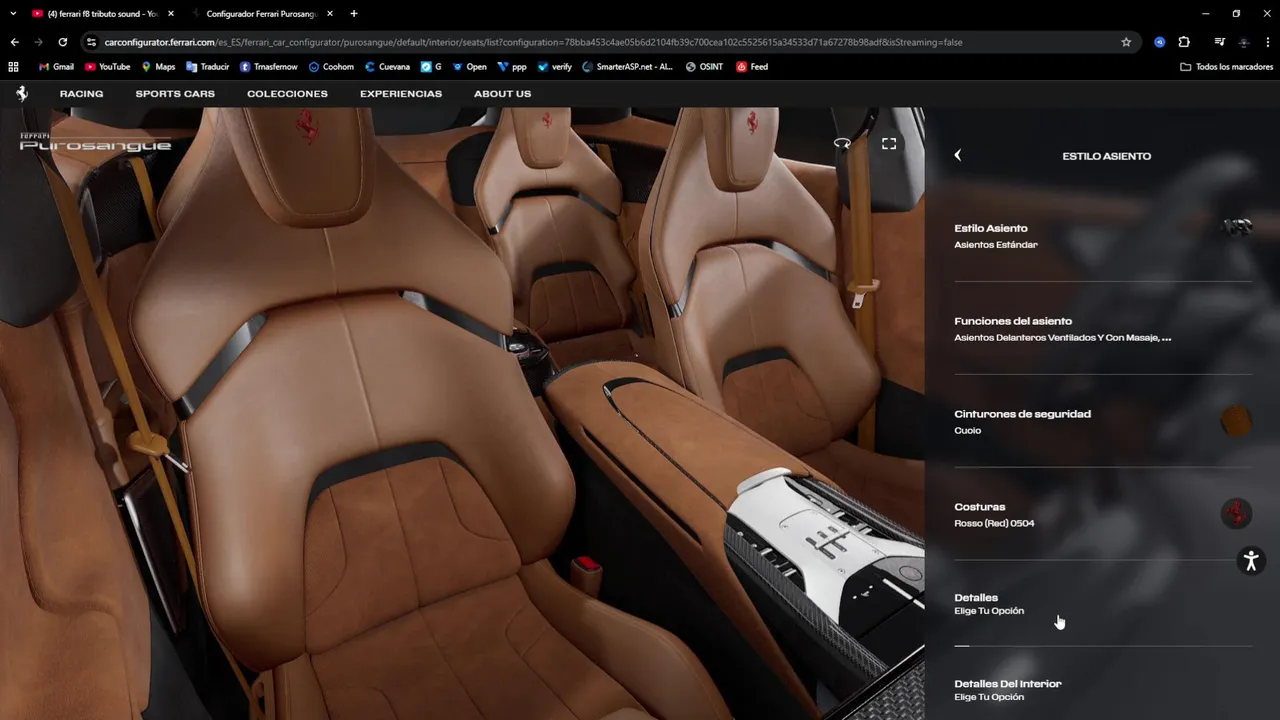The height and width of the screenshot is (720, 1280).
Task: Open the Costuras option
Action: 1103,515
